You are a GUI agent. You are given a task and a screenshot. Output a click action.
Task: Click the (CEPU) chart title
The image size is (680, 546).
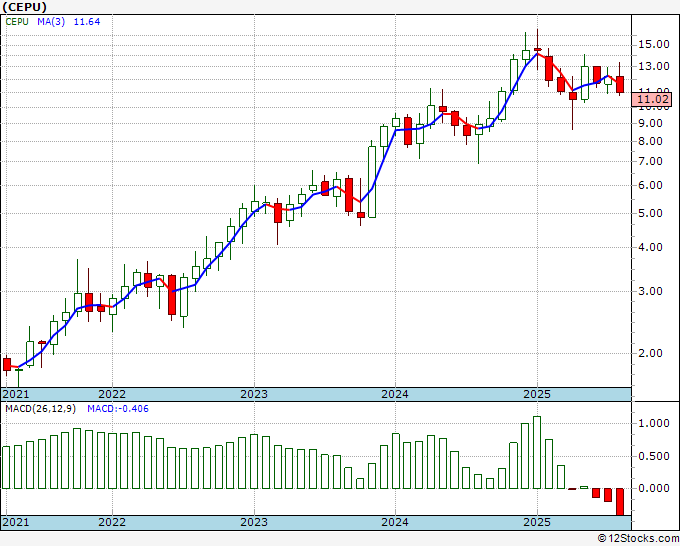click(24, 7)
